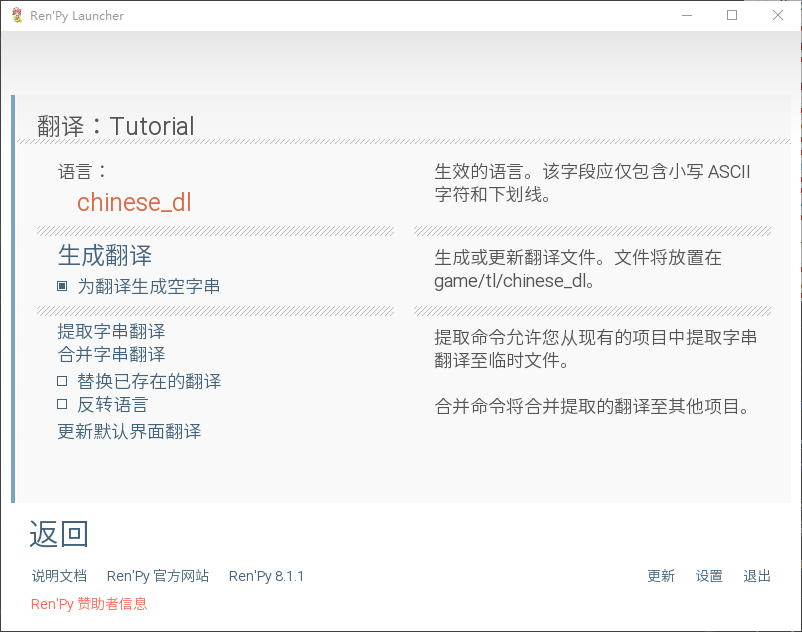Maximize the Ren'Py Launcher window
This screenshot has width=802, height=632.
click(732, 15)
